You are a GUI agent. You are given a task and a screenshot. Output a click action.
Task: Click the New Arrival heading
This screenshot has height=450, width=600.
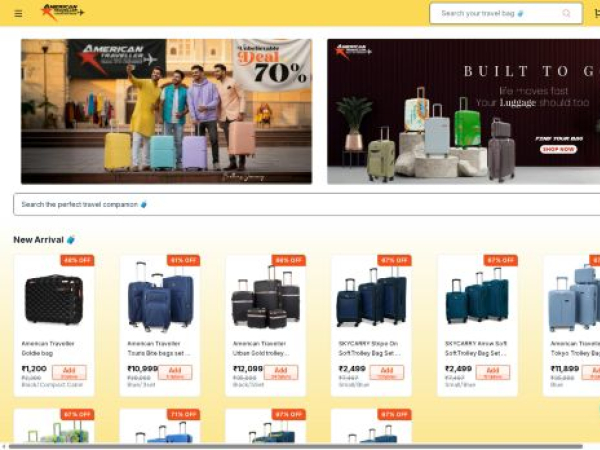tap(38, 240)
